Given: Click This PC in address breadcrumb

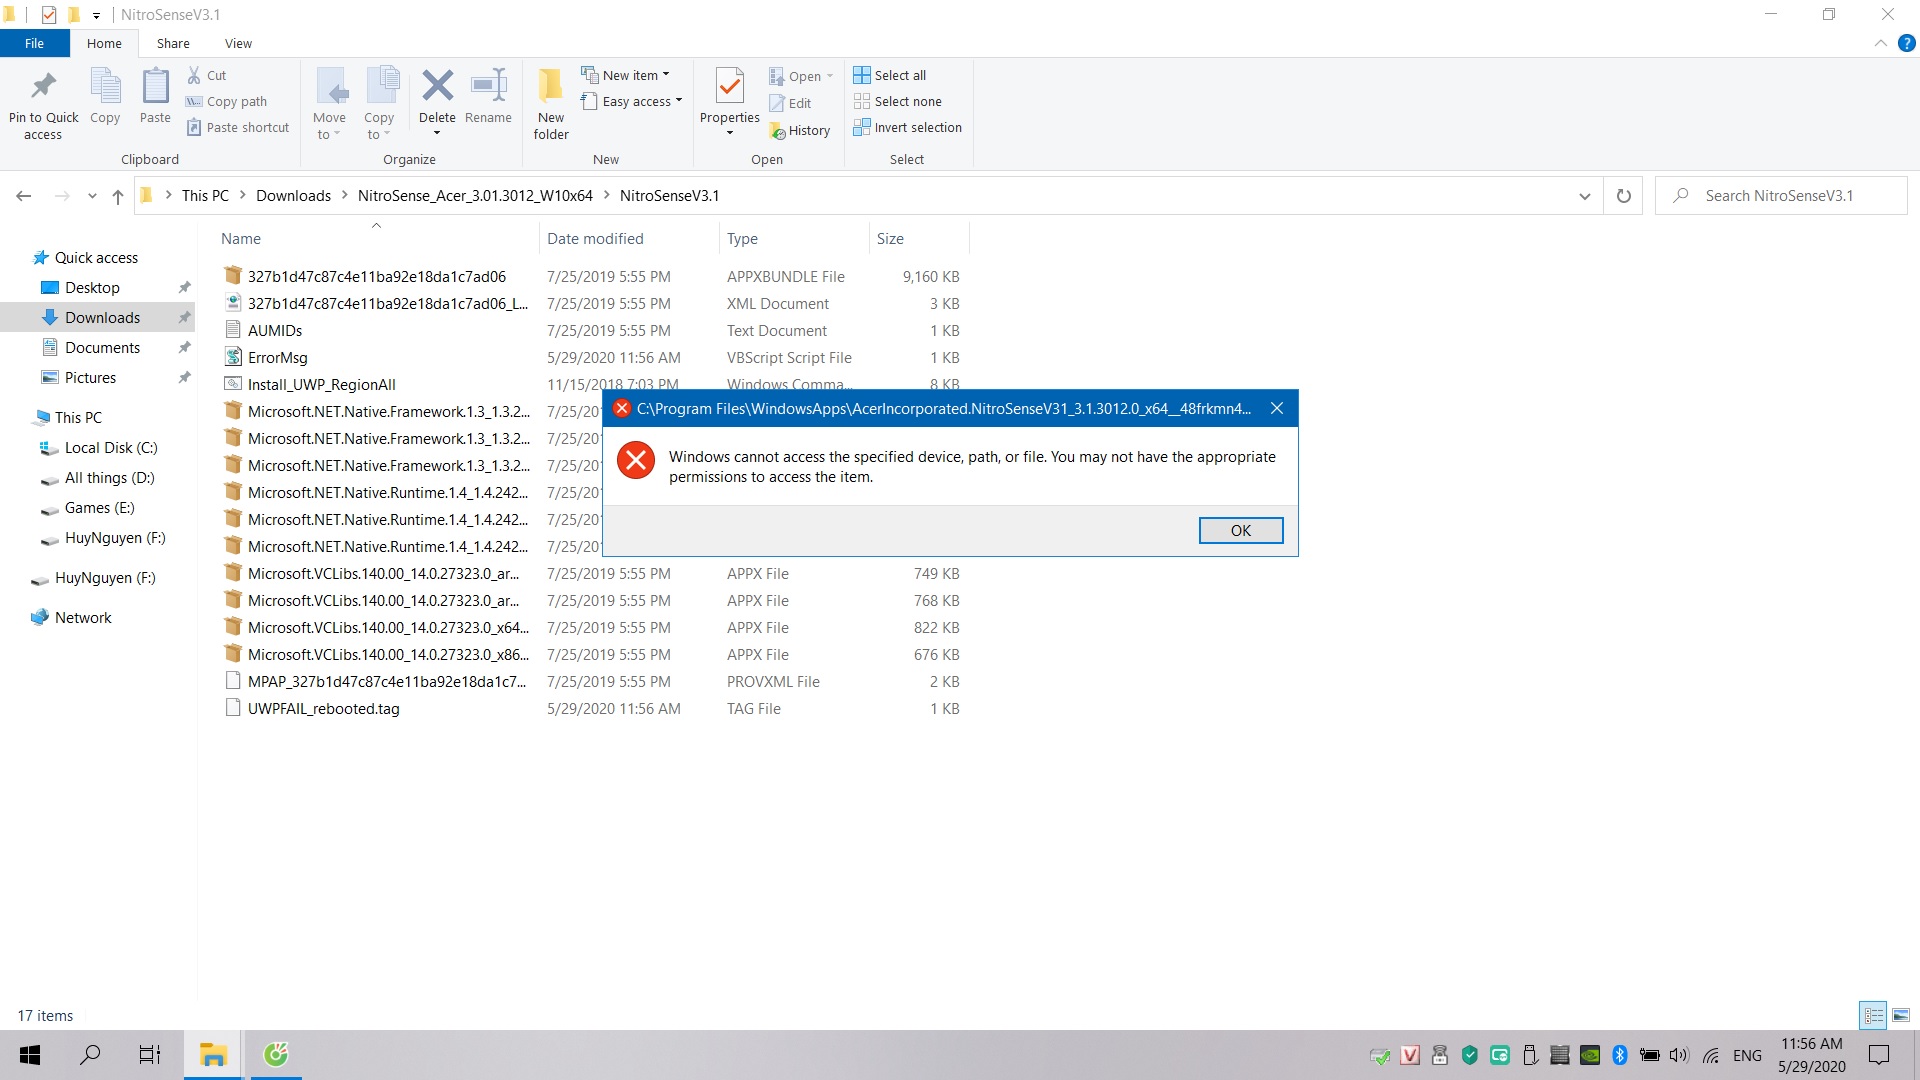Looking at the screenshot, I should click(x=205, y=196).
